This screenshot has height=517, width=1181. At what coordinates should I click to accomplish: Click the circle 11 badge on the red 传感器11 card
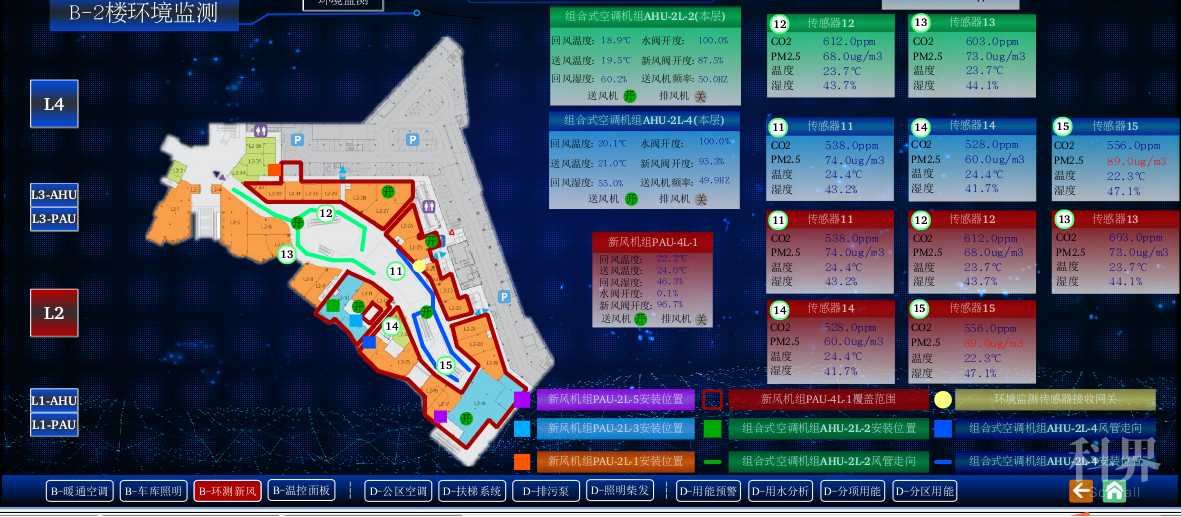point(779,220)
